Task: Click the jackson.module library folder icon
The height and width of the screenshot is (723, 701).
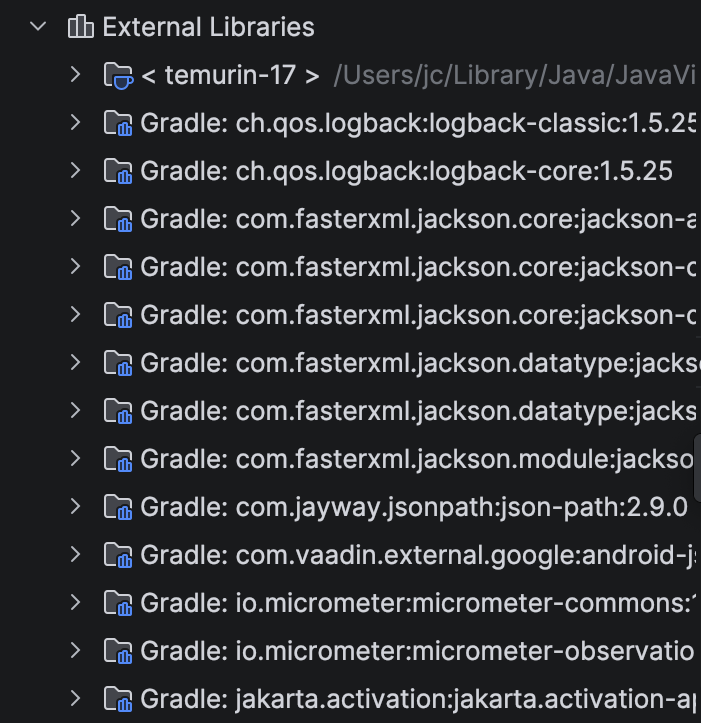Action: pos(118,459)
